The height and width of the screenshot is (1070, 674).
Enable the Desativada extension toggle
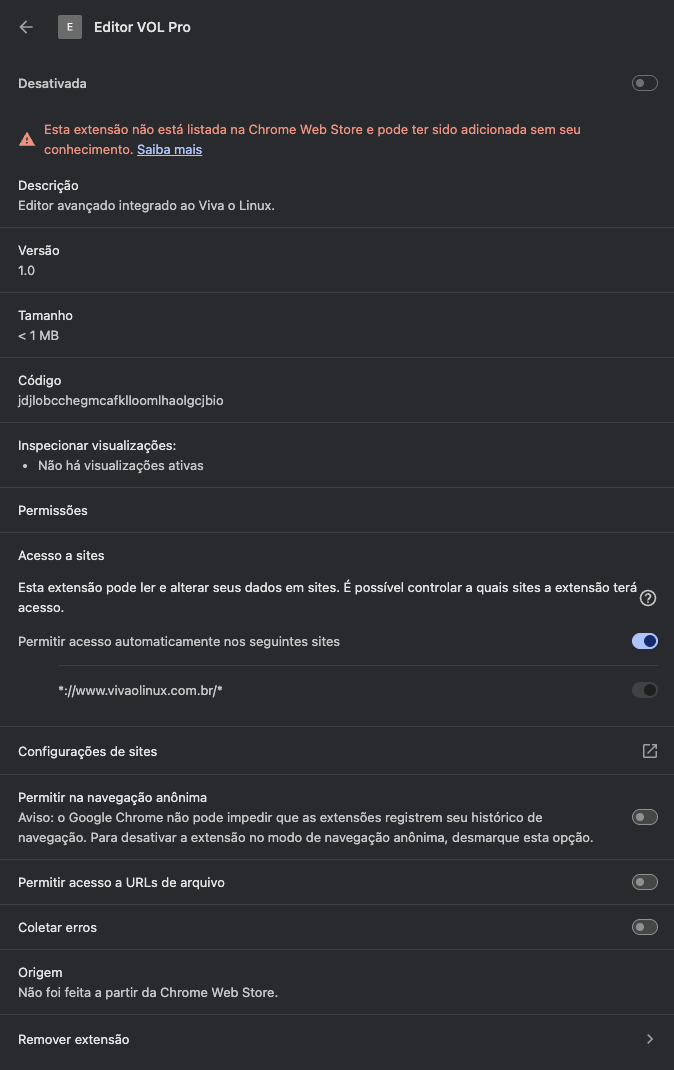[x=645, y=83]
